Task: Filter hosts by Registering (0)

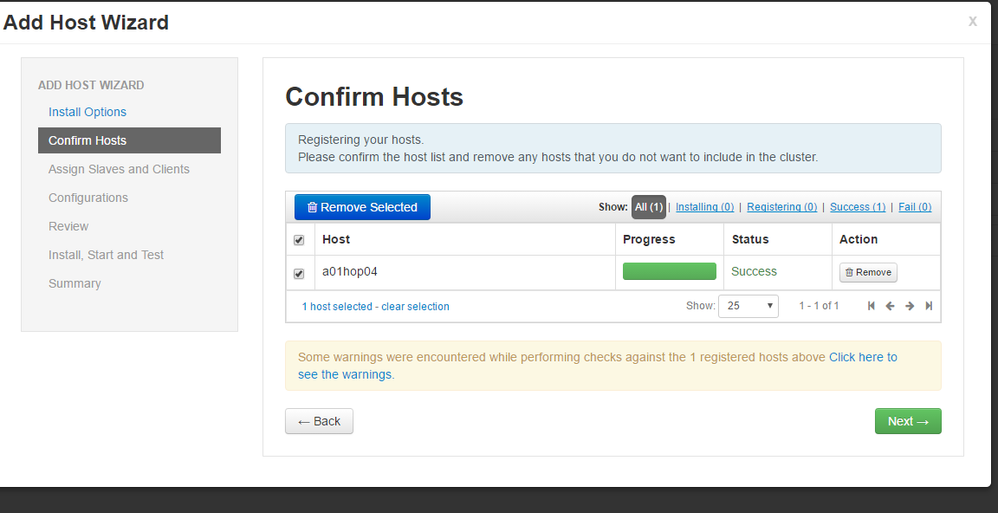Action: coord(782,207)
